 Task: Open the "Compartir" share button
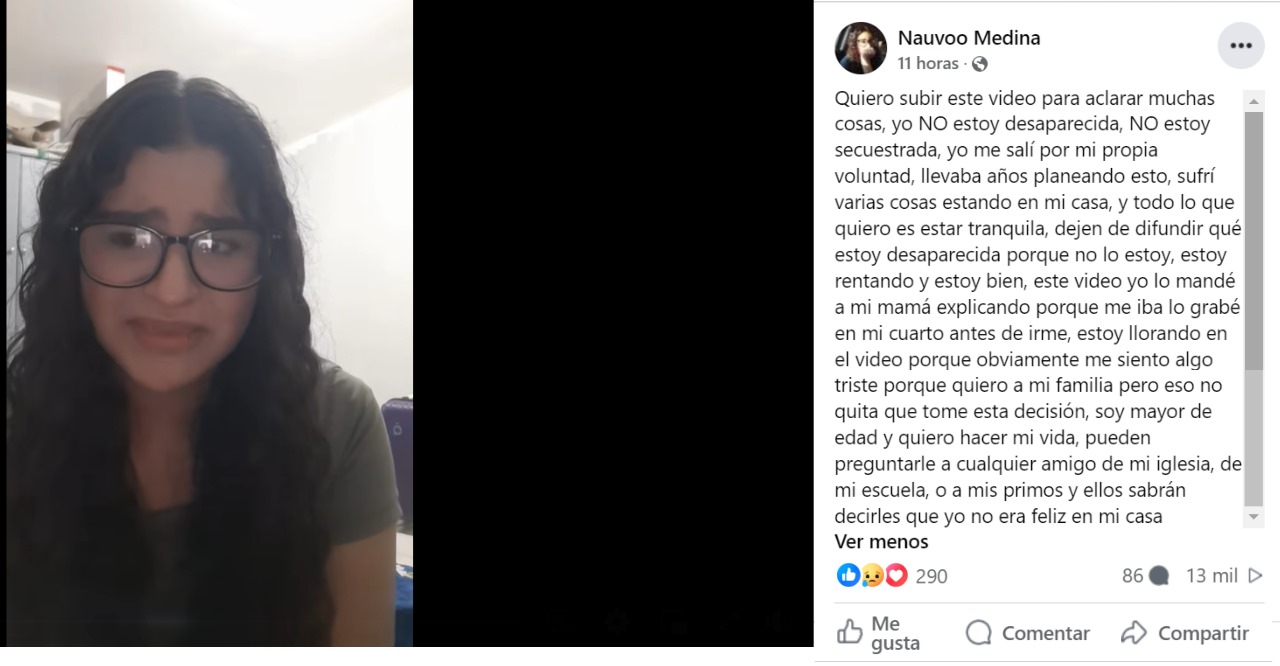[x=1185, y=633]
